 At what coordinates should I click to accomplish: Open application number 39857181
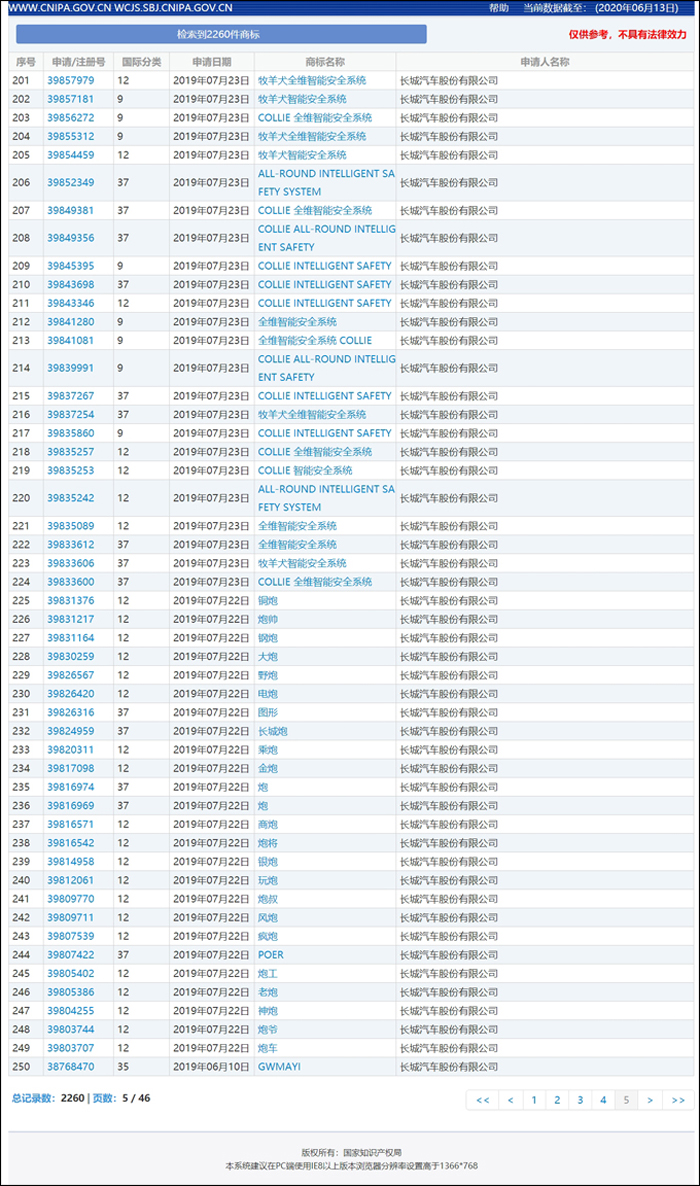(x=70, y=99)
